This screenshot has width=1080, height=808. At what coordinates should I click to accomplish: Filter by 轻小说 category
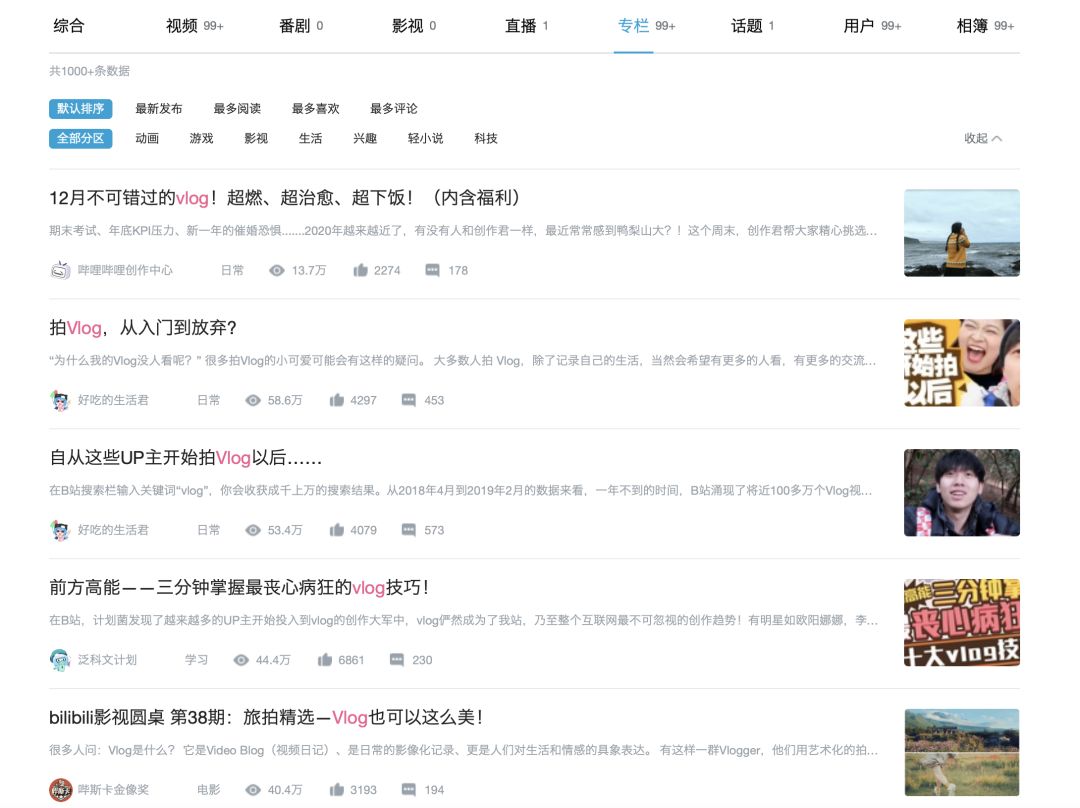426,138
